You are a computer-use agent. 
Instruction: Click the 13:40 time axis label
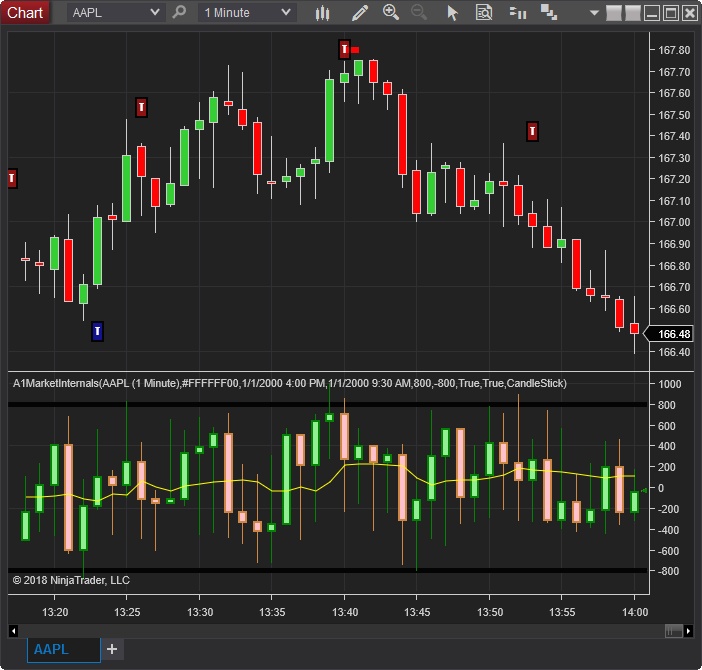[x=345, y=612]
